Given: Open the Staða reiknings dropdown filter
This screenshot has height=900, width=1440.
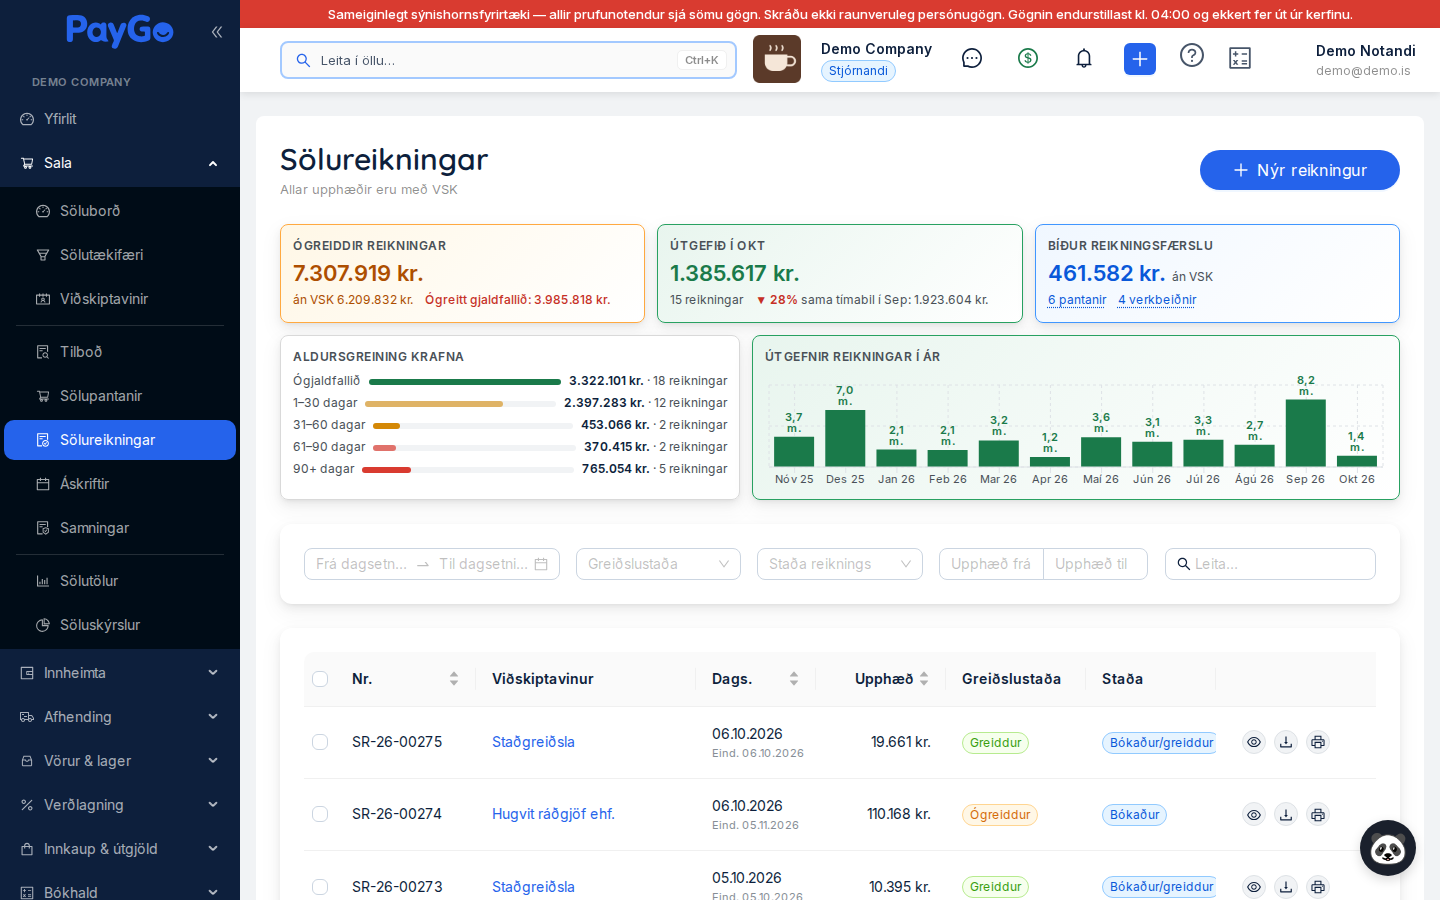Looking at the screenshot, I should [840, 564].
